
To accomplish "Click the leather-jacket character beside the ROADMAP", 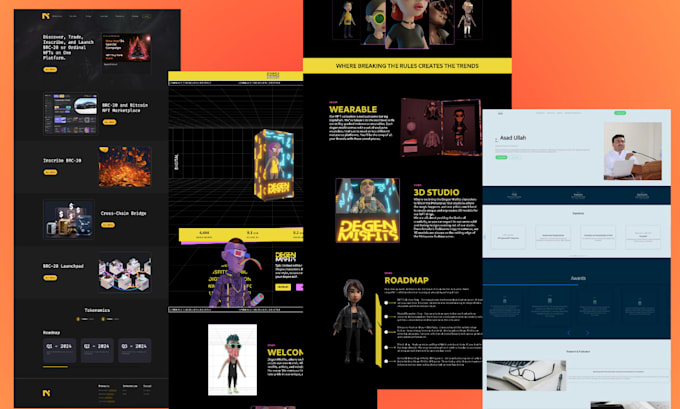I will 353,321.
